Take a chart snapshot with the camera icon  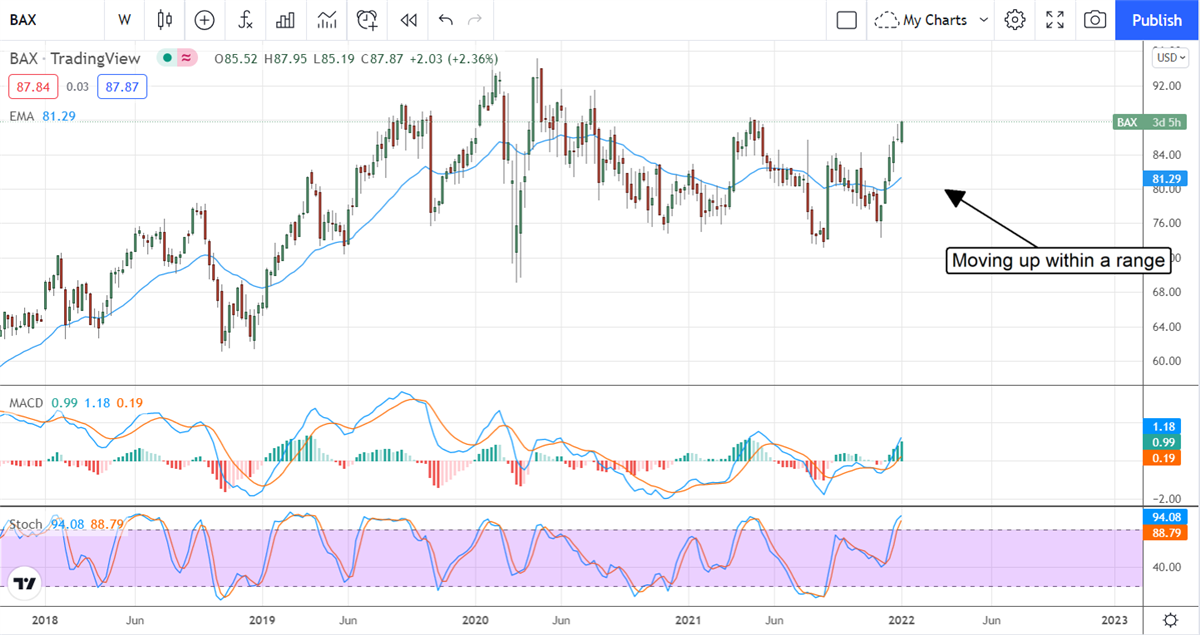[x=1095, y=20]
